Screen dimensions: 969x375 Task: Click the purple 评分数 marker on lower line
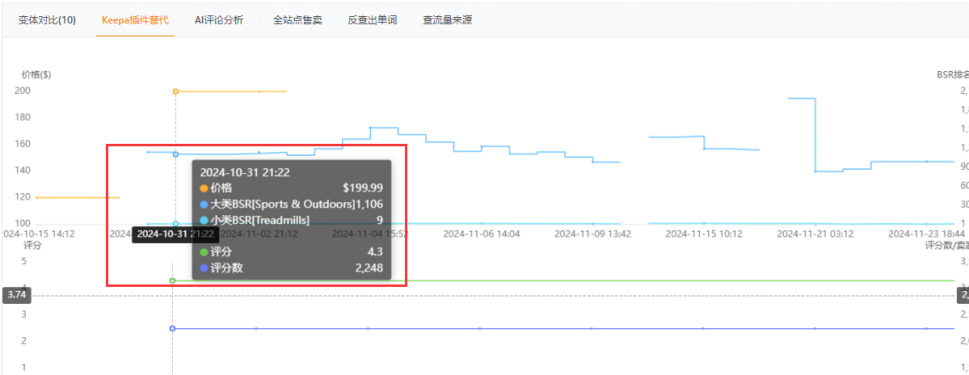point(172,329)
